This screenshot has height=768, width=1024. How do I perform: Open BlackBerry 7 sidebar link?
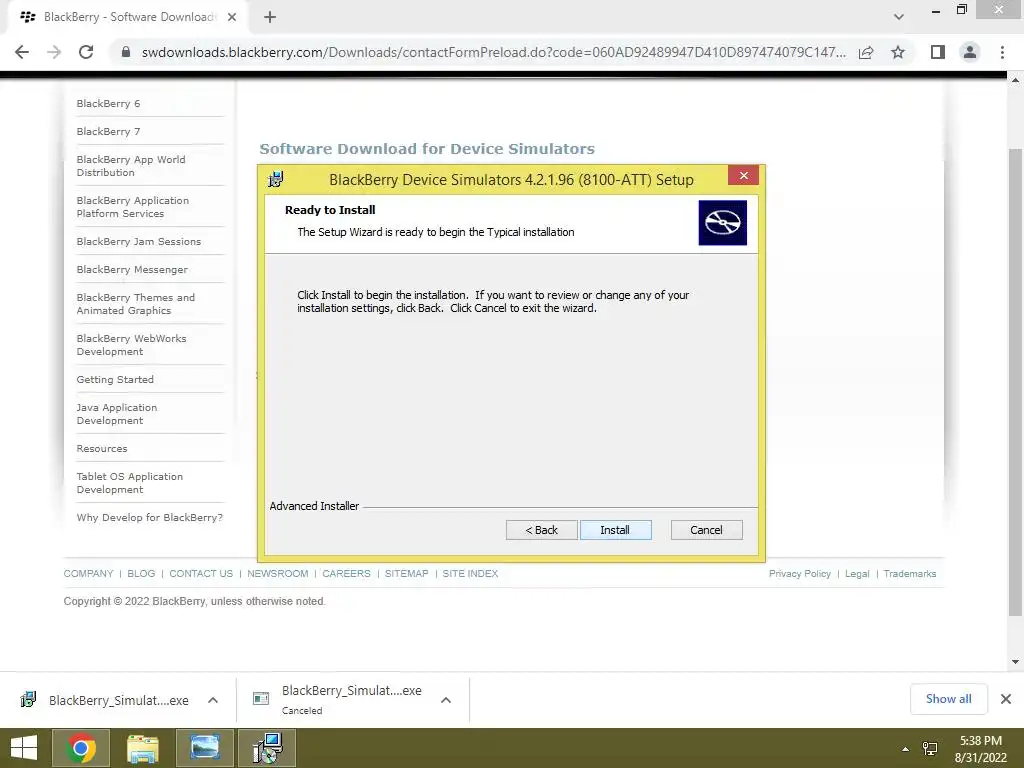108,132
